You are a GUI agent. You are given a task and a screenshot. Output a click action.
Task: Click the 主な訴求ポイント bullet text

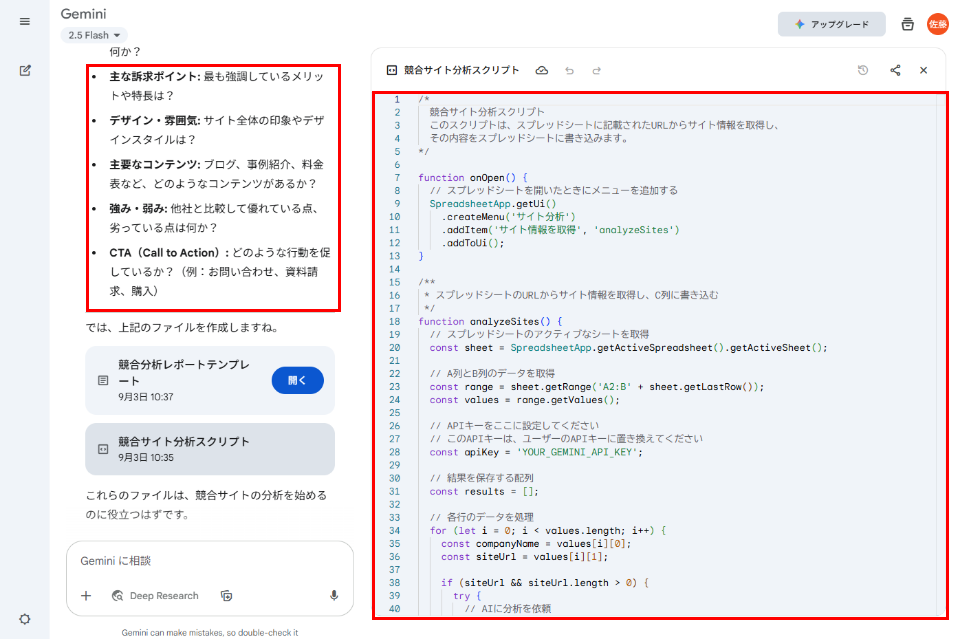[217, 86]
